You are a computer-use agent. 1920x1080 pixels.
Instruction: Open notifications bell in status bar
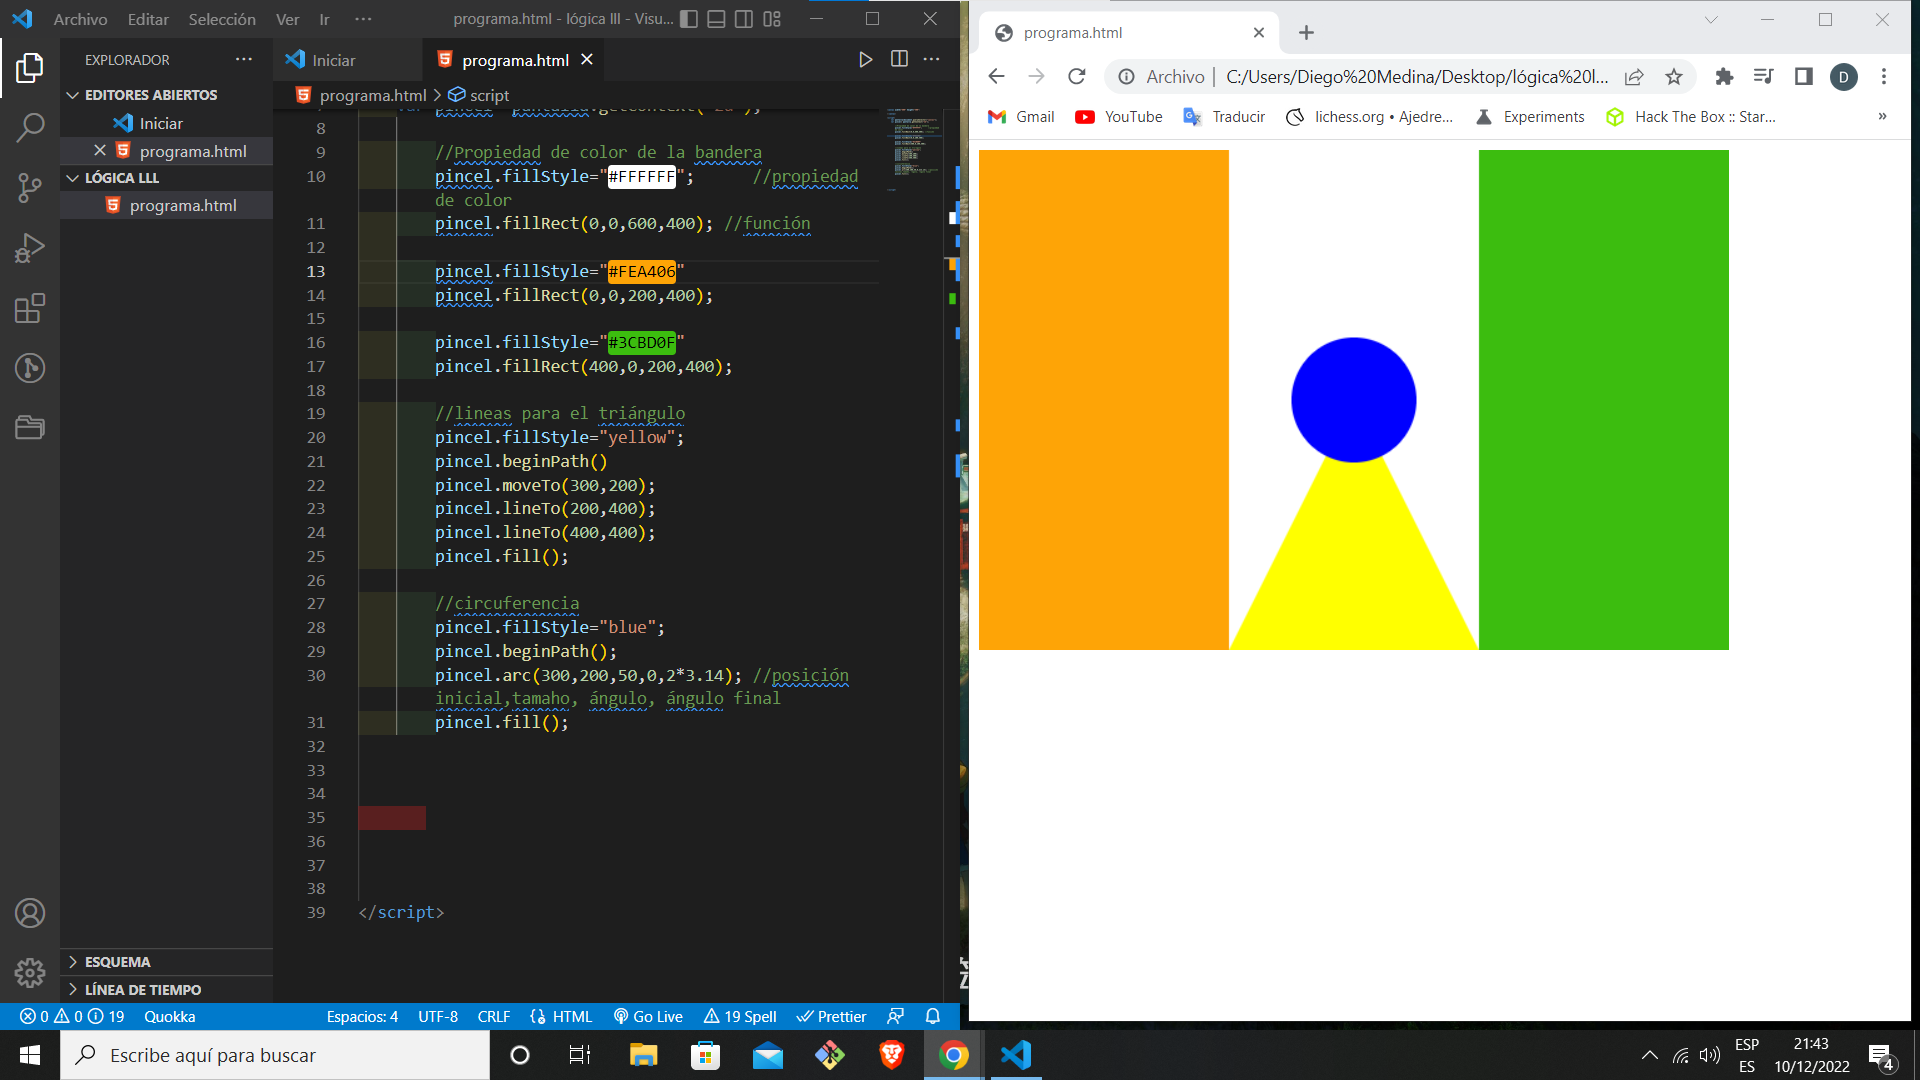click(933, 1017)
